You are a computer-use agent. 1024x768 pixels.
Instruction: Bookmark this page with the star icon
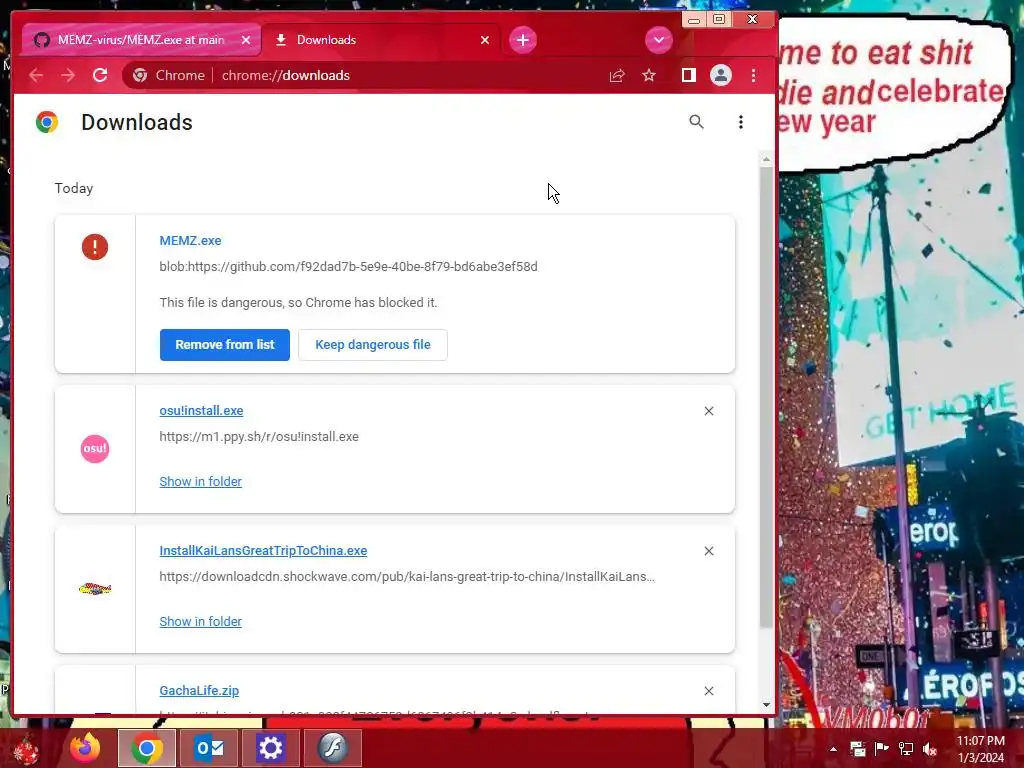tap(648, 76)
